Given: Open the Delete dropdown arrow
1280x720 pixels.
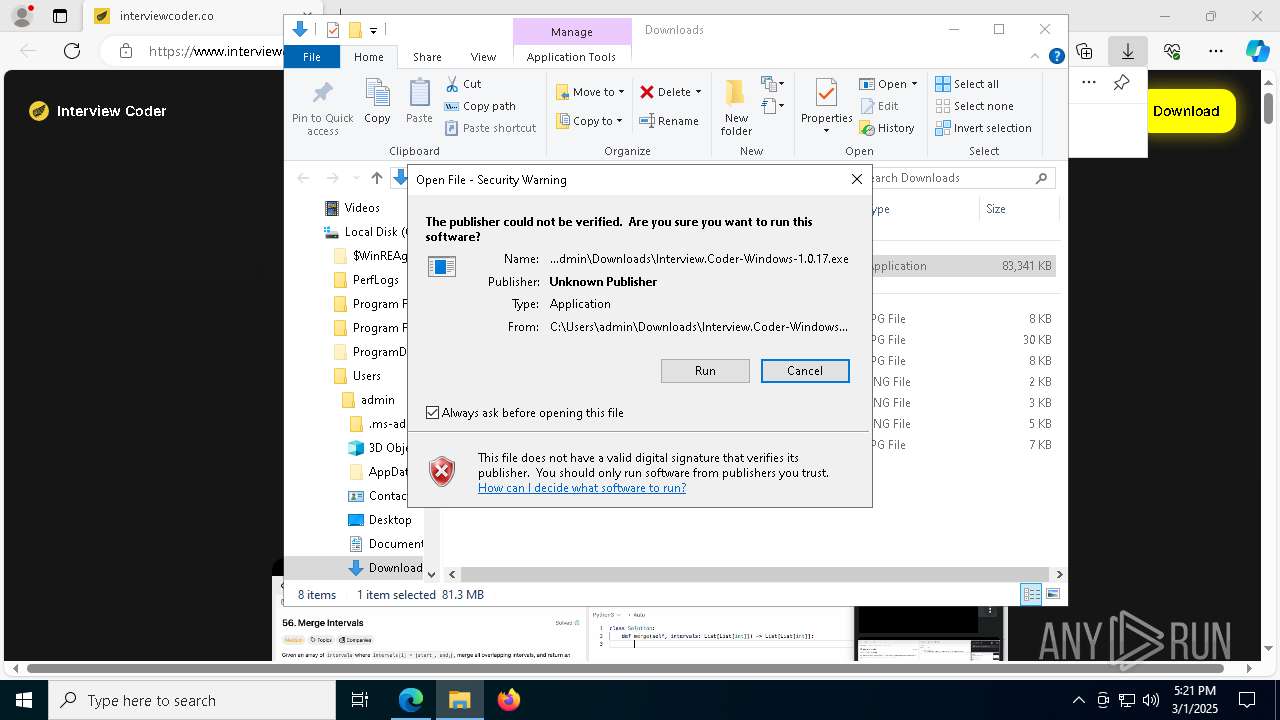Looking at the screenshot, I should [x=698, y=92].
